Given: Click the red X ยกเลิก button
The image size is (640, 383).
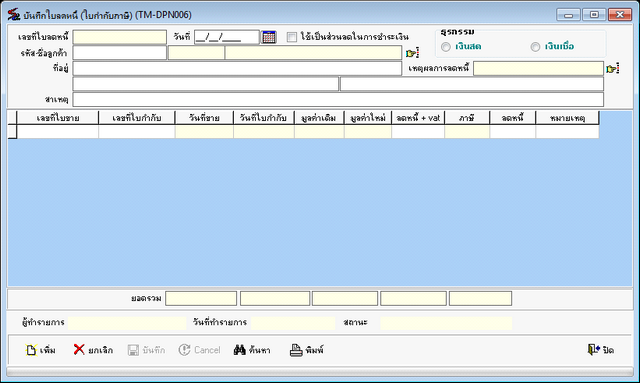Looking at the screenshot, I should click(x=93, y=350).
